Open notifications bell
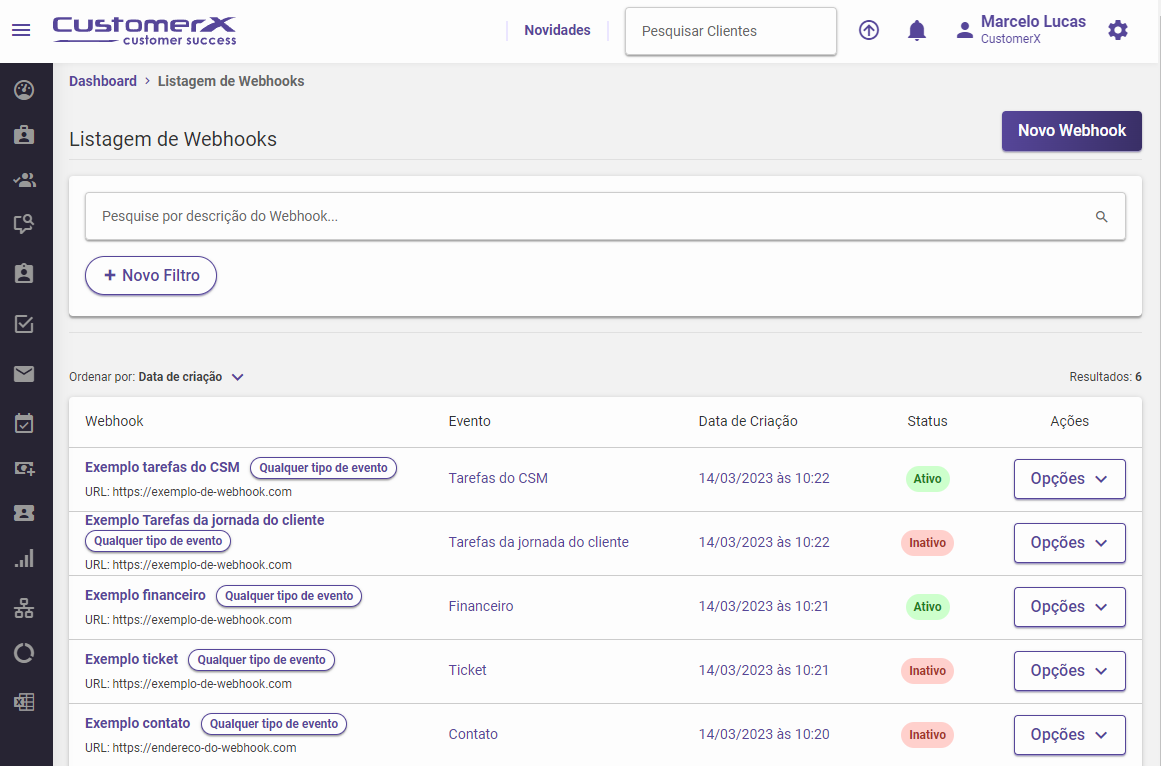1161x766 pixels. click(917, 30)
